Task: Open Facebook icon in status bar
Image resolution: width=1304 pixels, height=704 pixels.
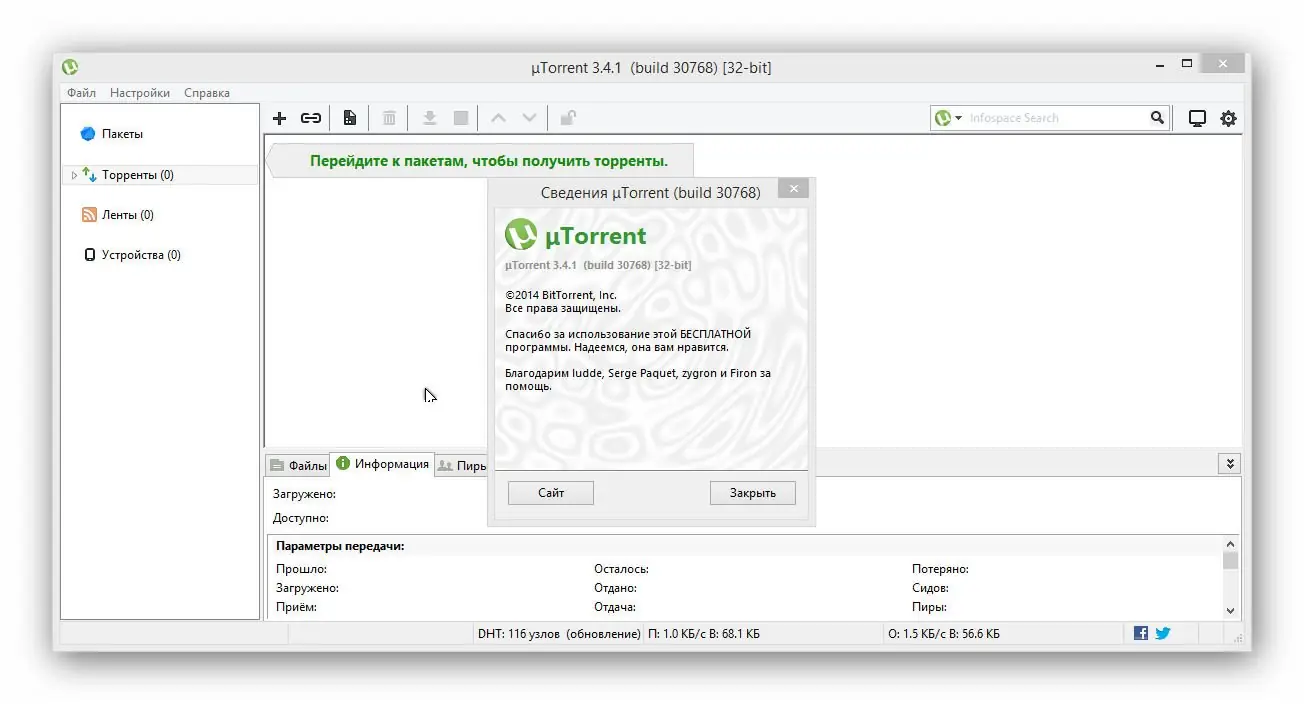Action: [x=1141, y=633]
